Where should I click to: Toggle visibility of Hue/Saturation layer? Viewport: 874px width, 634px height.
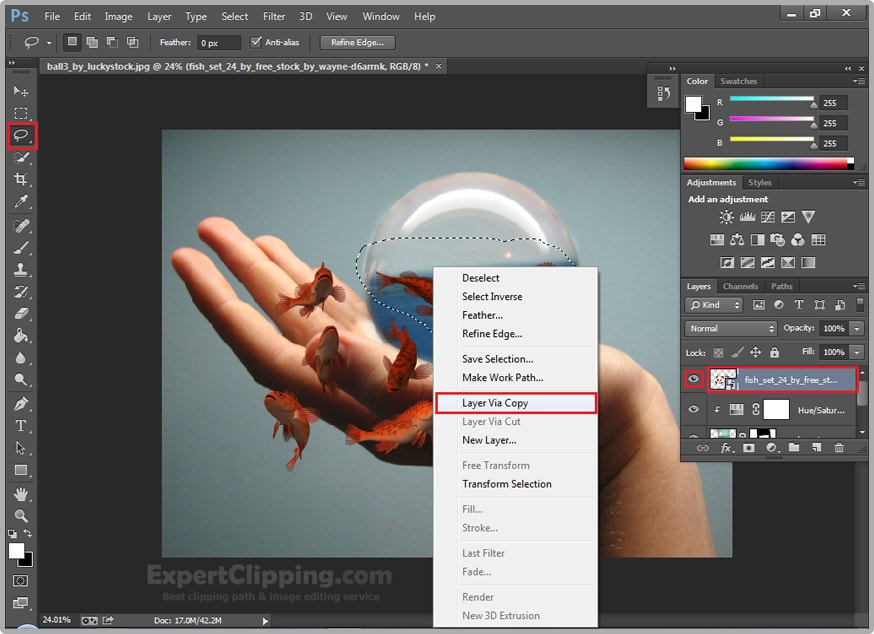[694, 410]
